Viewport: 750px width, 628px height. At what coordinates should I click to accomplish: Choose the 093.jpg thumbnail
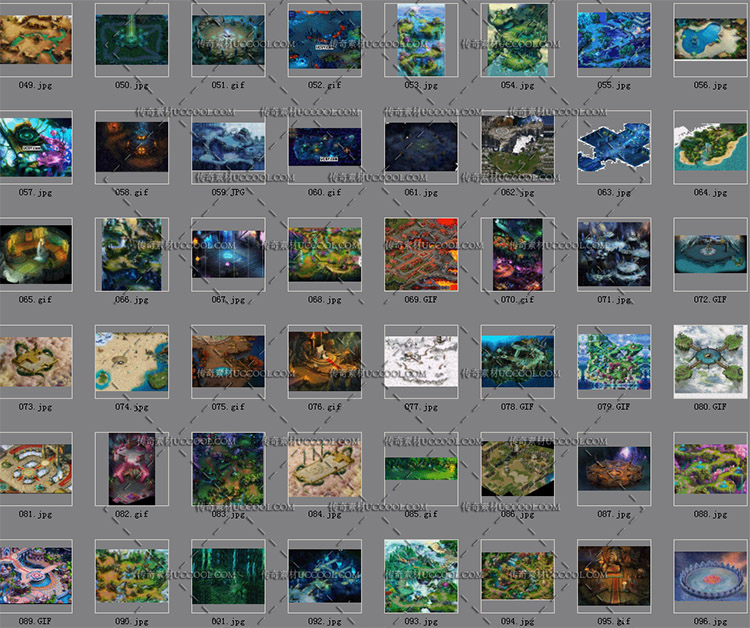click(421, 576)
